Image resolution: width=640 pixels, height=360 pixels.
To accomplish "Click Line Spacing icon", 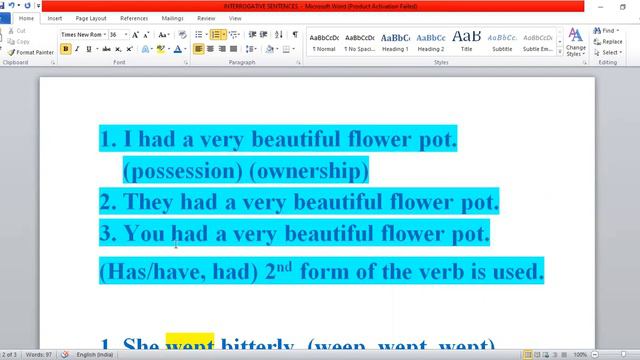I will point(249,49).
